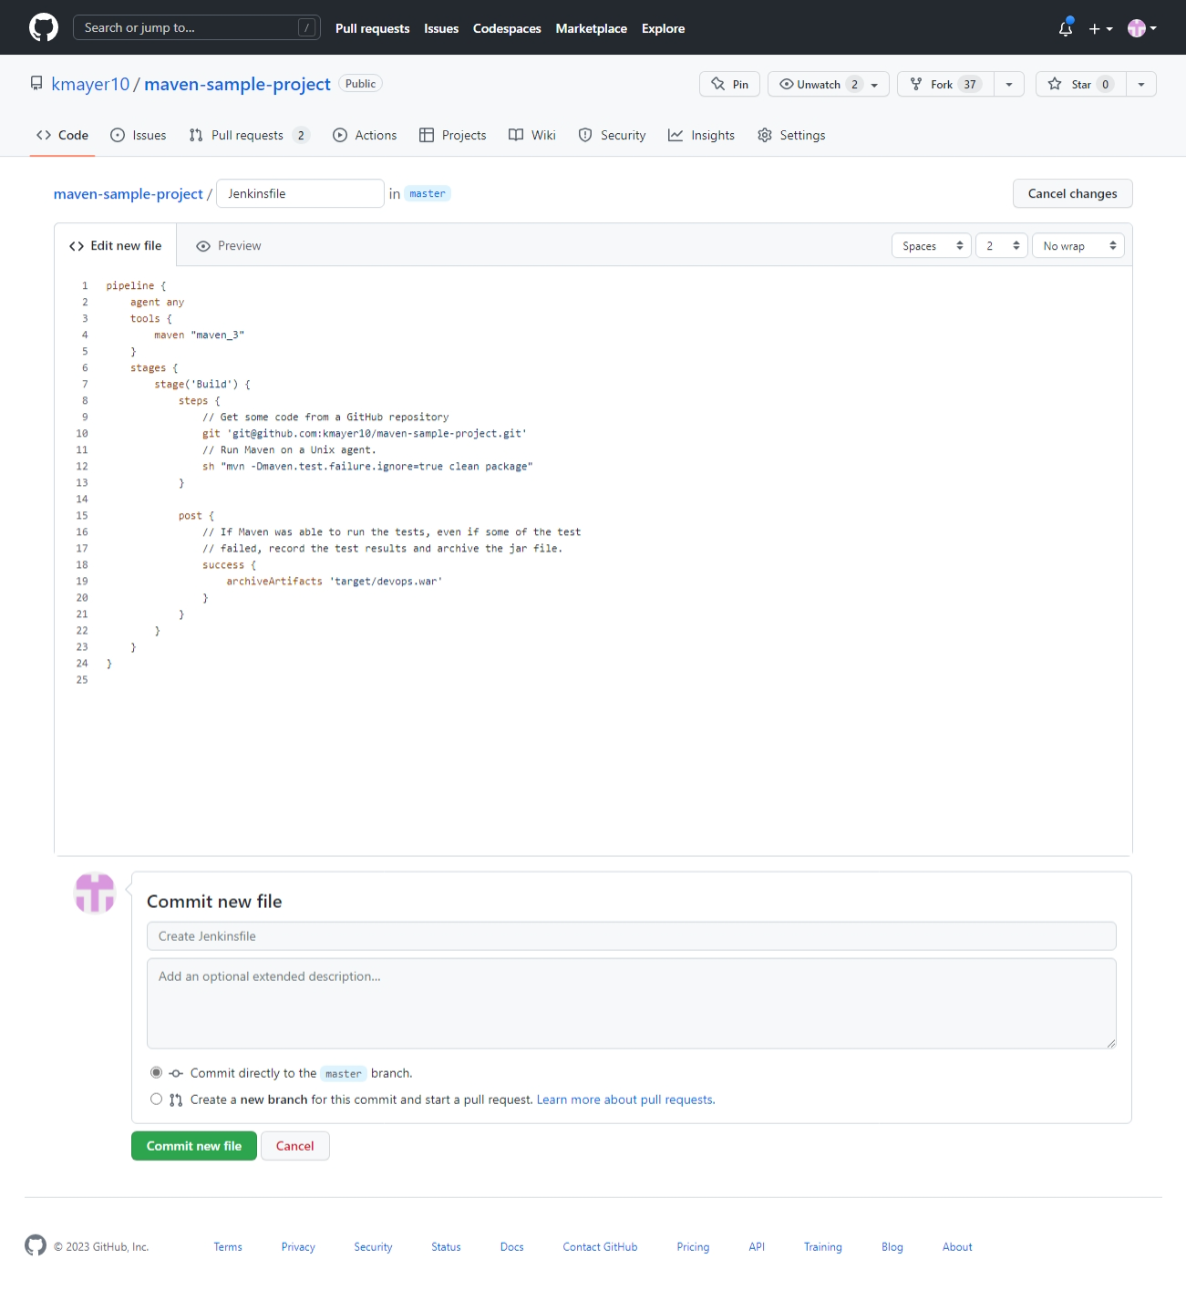The image size is (1186, 1300).
Task: Click line 10 git repository URL text
Action: (376, 434)
